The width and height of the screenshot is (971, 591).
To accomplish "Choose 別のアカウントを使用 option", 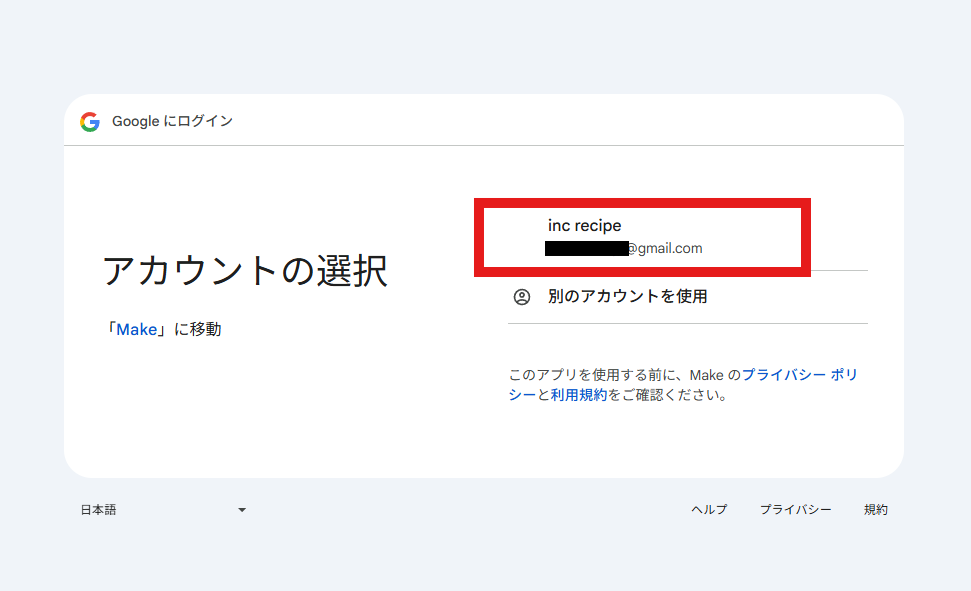I will 687,297.
